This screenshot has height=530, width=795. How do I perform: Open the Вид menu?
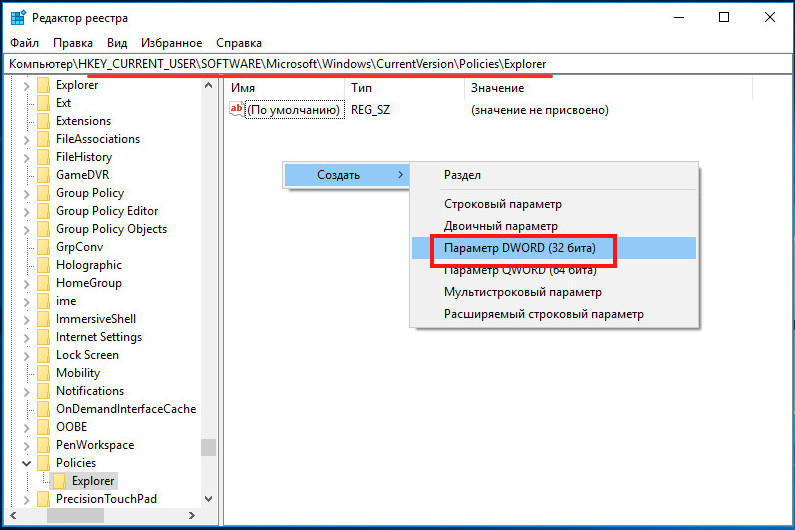(x=117, y=43)
